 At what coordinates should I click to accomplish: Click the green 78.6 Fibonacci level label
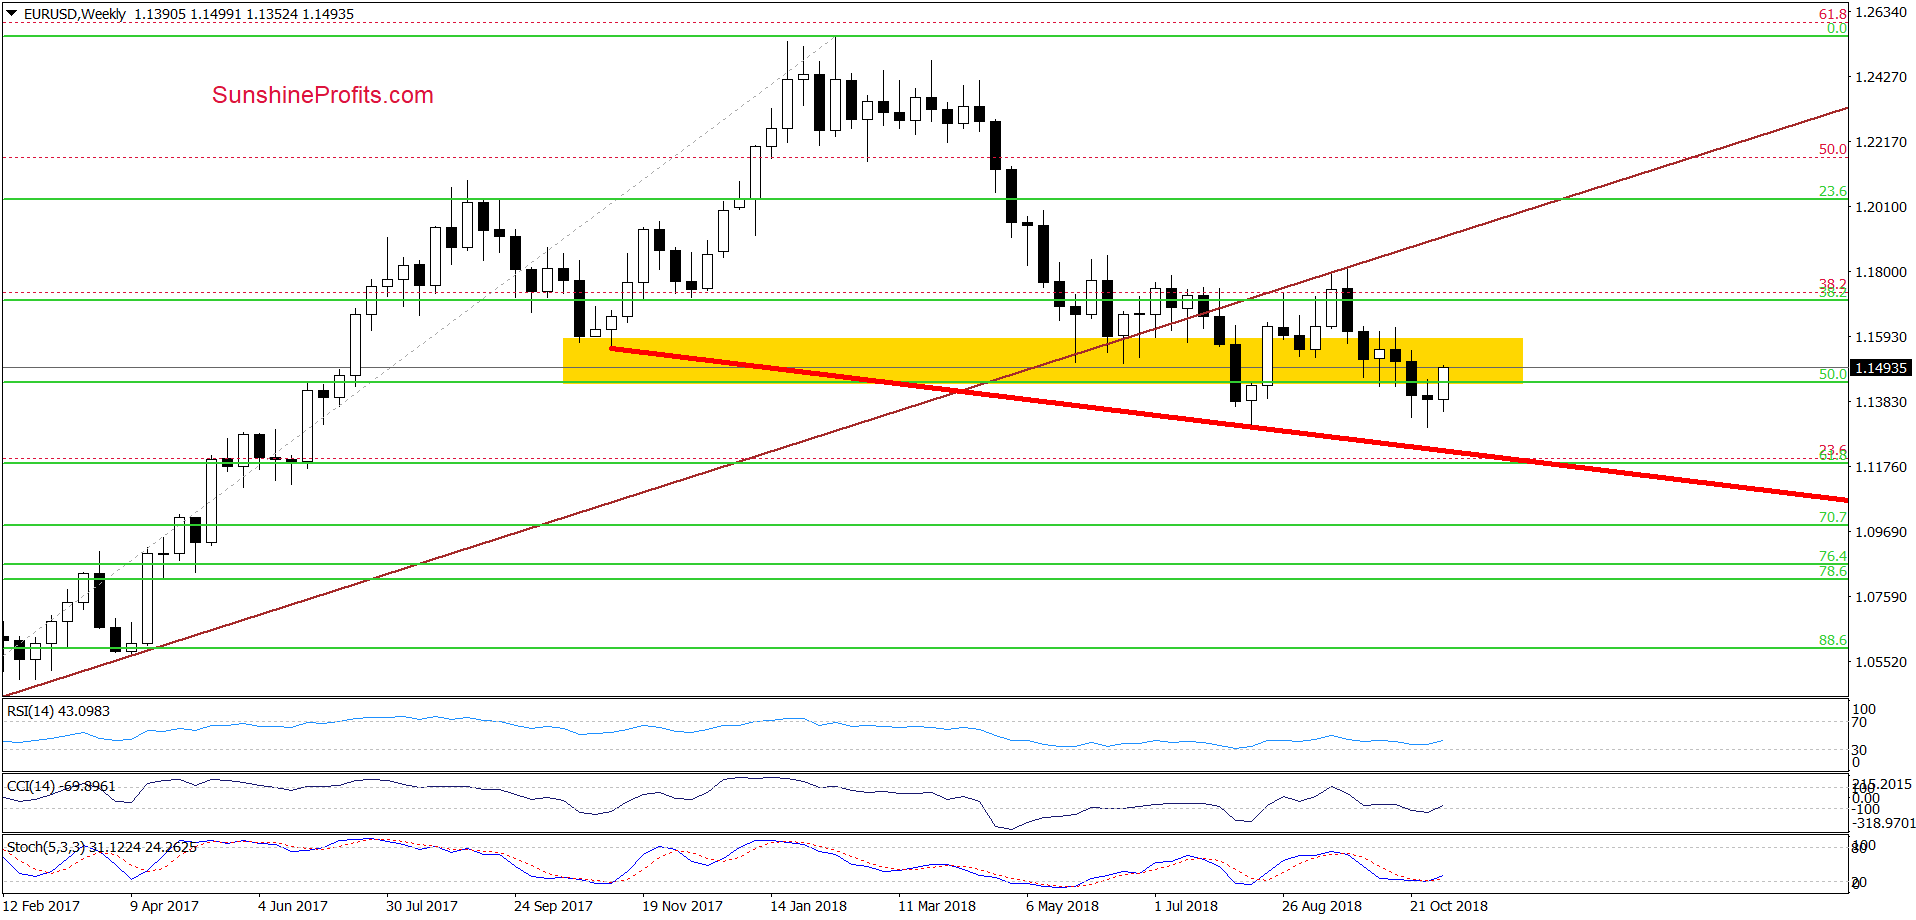coord(1833,571)
